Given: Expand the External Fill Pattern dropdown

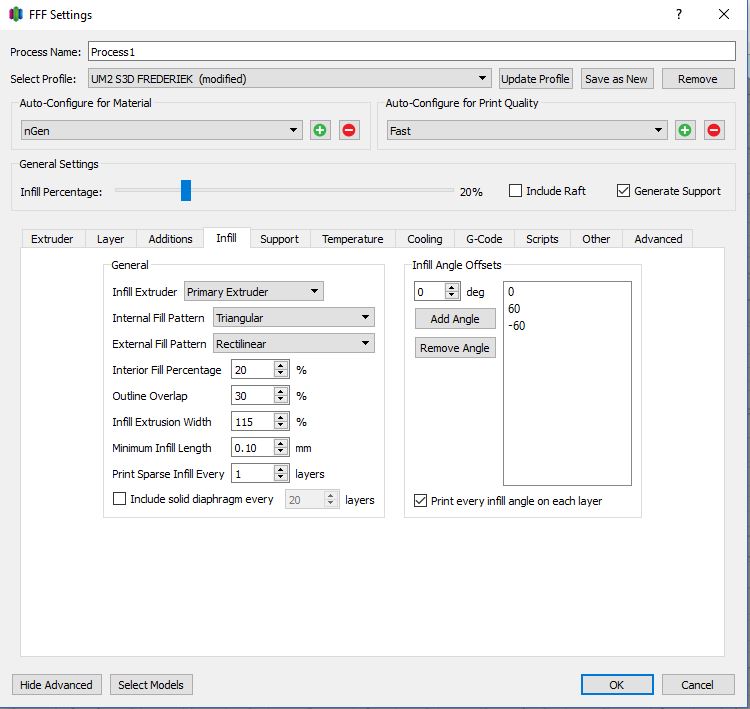Looking at the screenshot, I should coord(294,344).
